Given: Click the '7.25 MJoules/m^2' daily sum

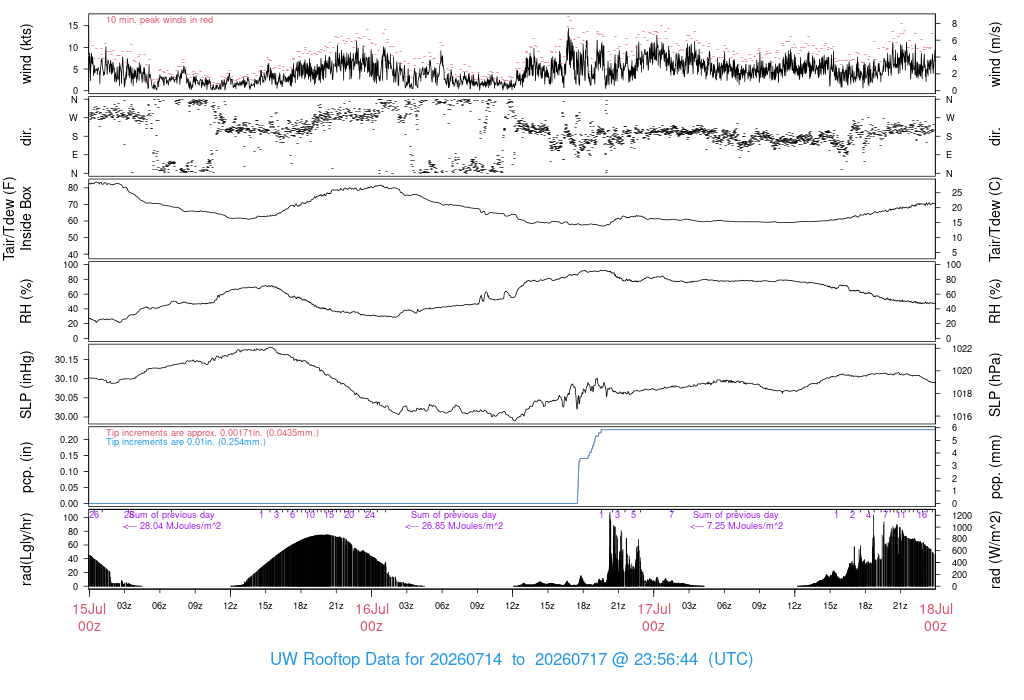Looking at the screenshot, I should [x=745, y=526].
